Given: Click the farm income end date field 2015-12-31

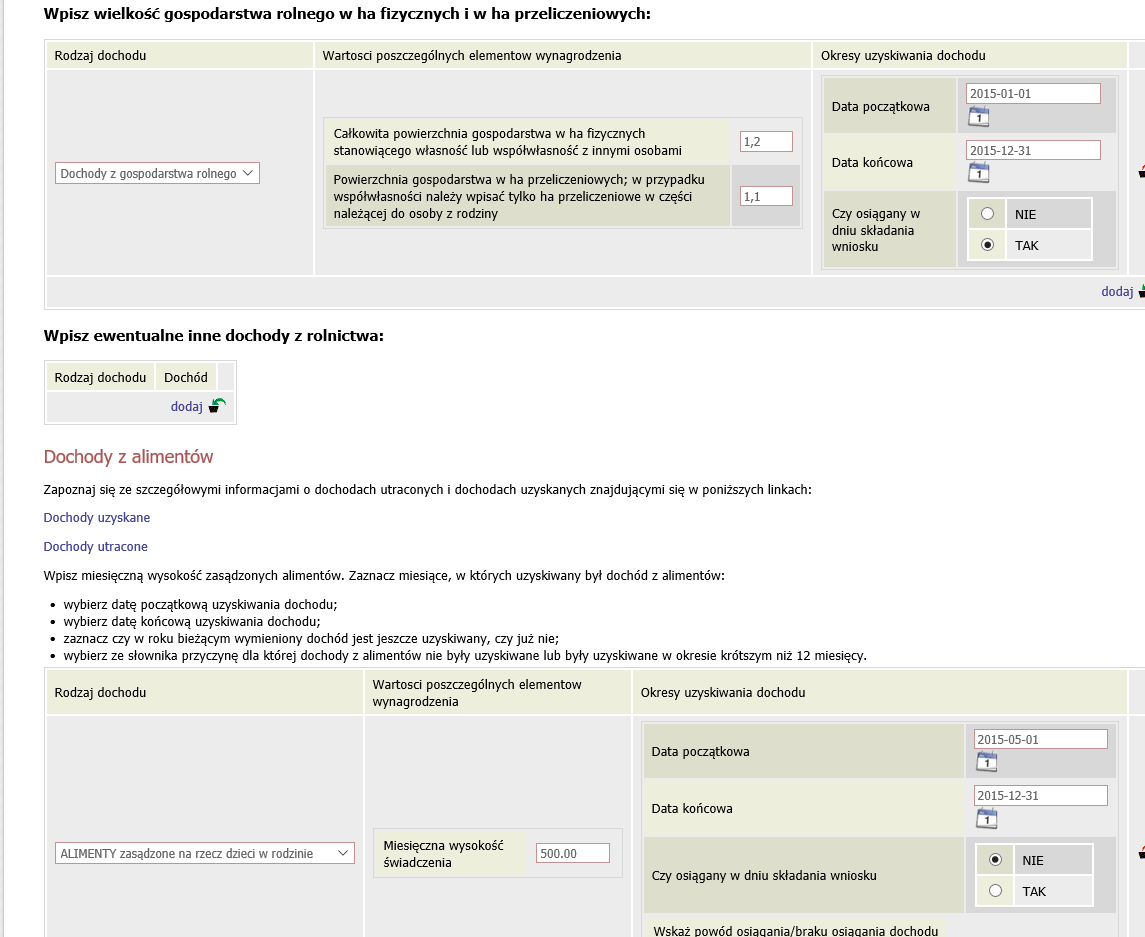Looking at the screenshot, I should pyautogui.click(x=1033, y=150).
